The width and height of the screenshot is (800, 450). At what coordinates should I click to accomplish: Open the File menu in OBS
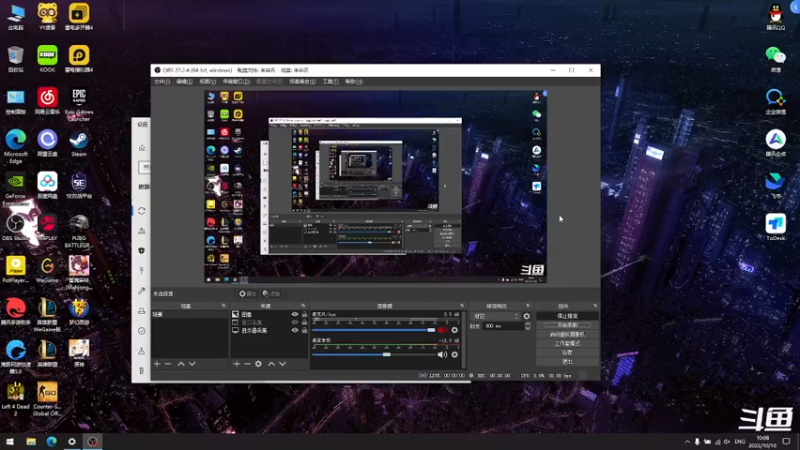coord(162,82)
